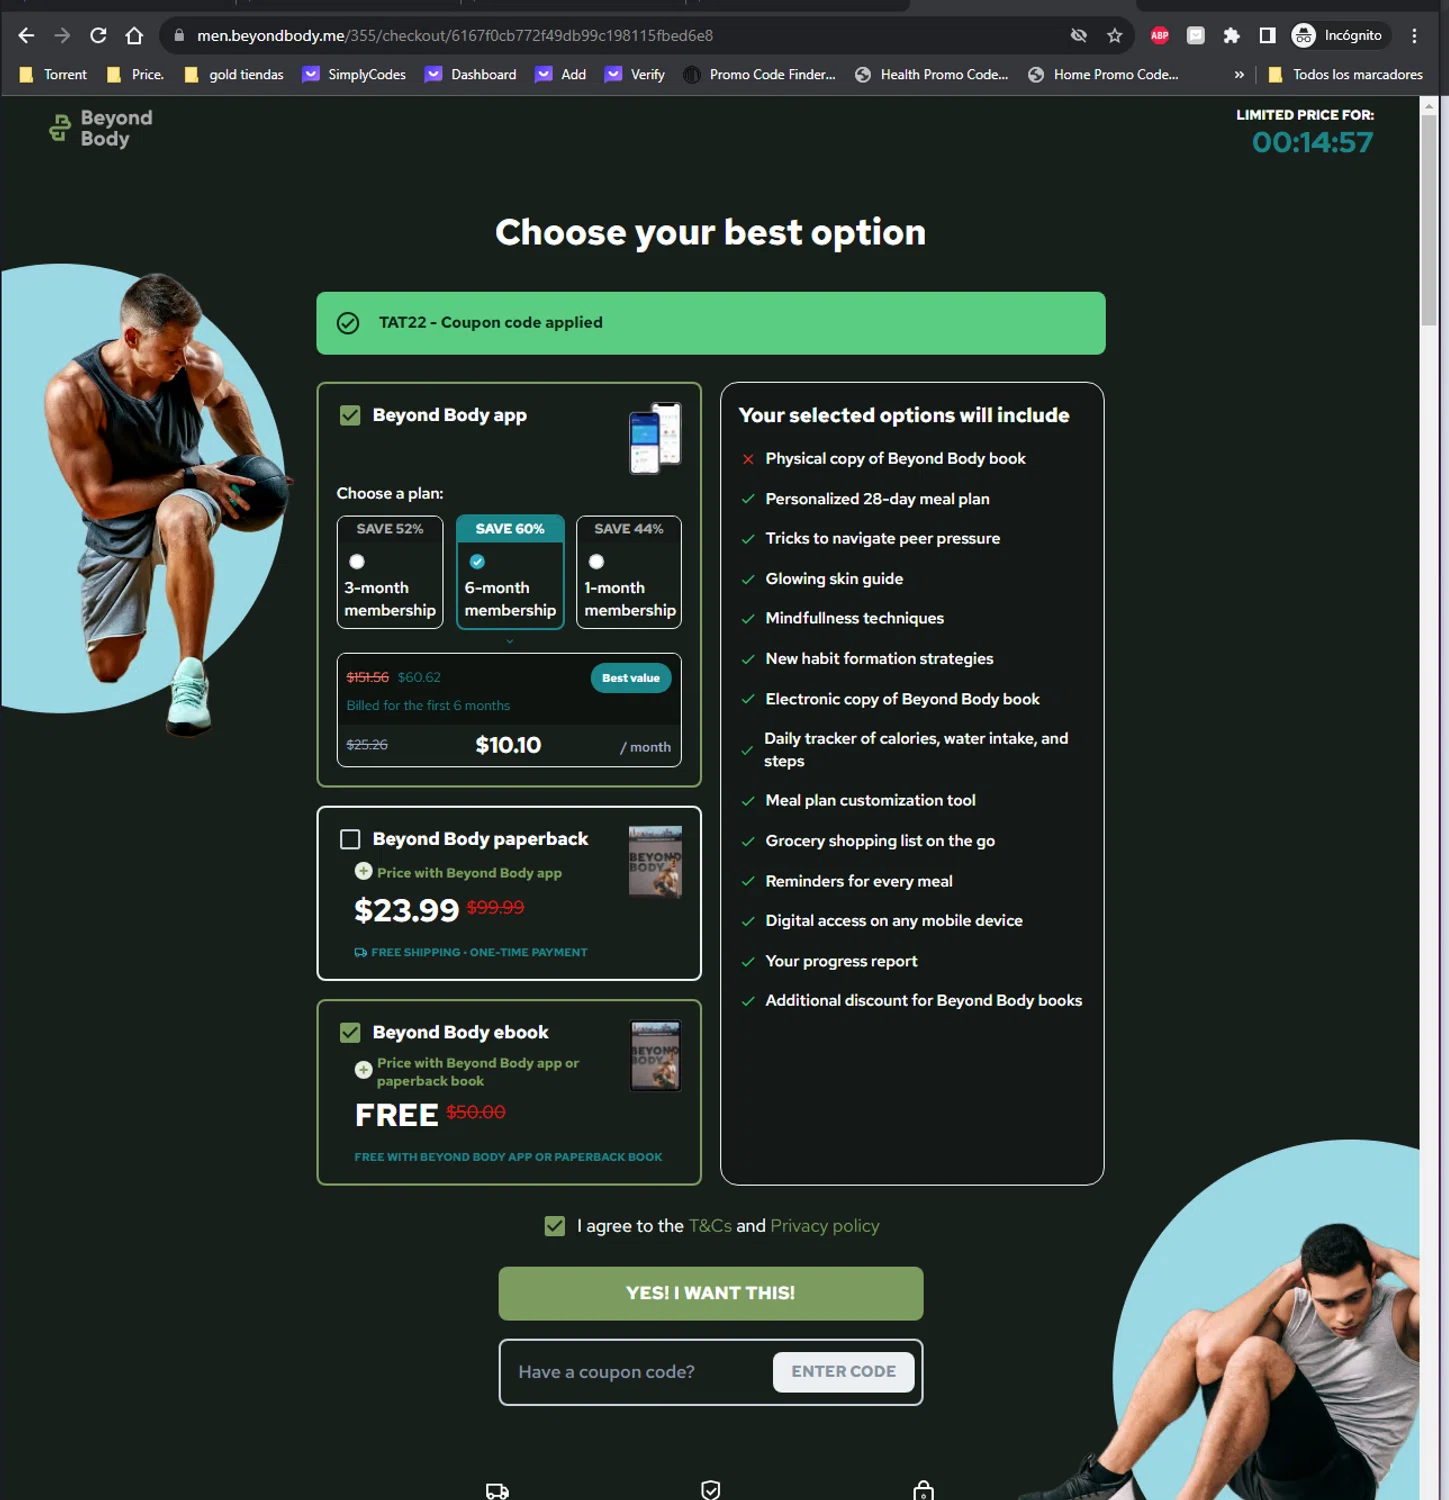
Task: Reload the page with refresh icon
Action: click(x=98, y=36)
